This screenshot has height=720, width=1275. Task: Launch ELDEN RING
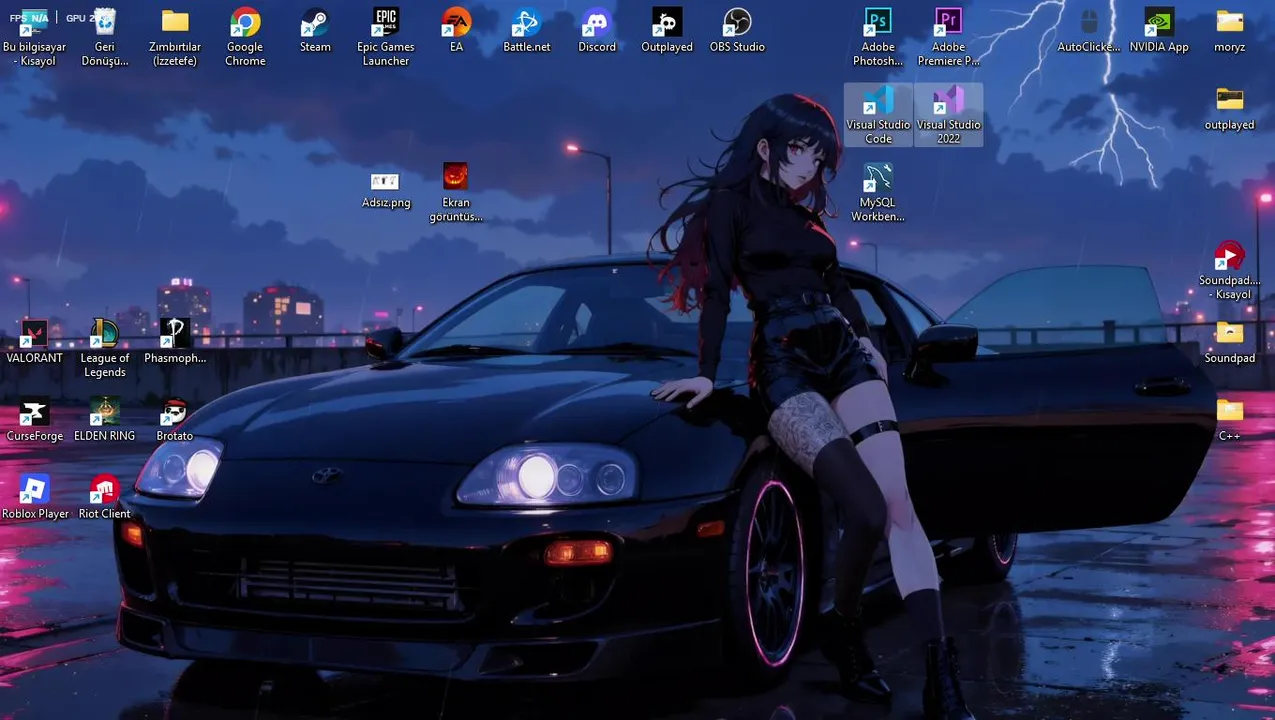105,420
